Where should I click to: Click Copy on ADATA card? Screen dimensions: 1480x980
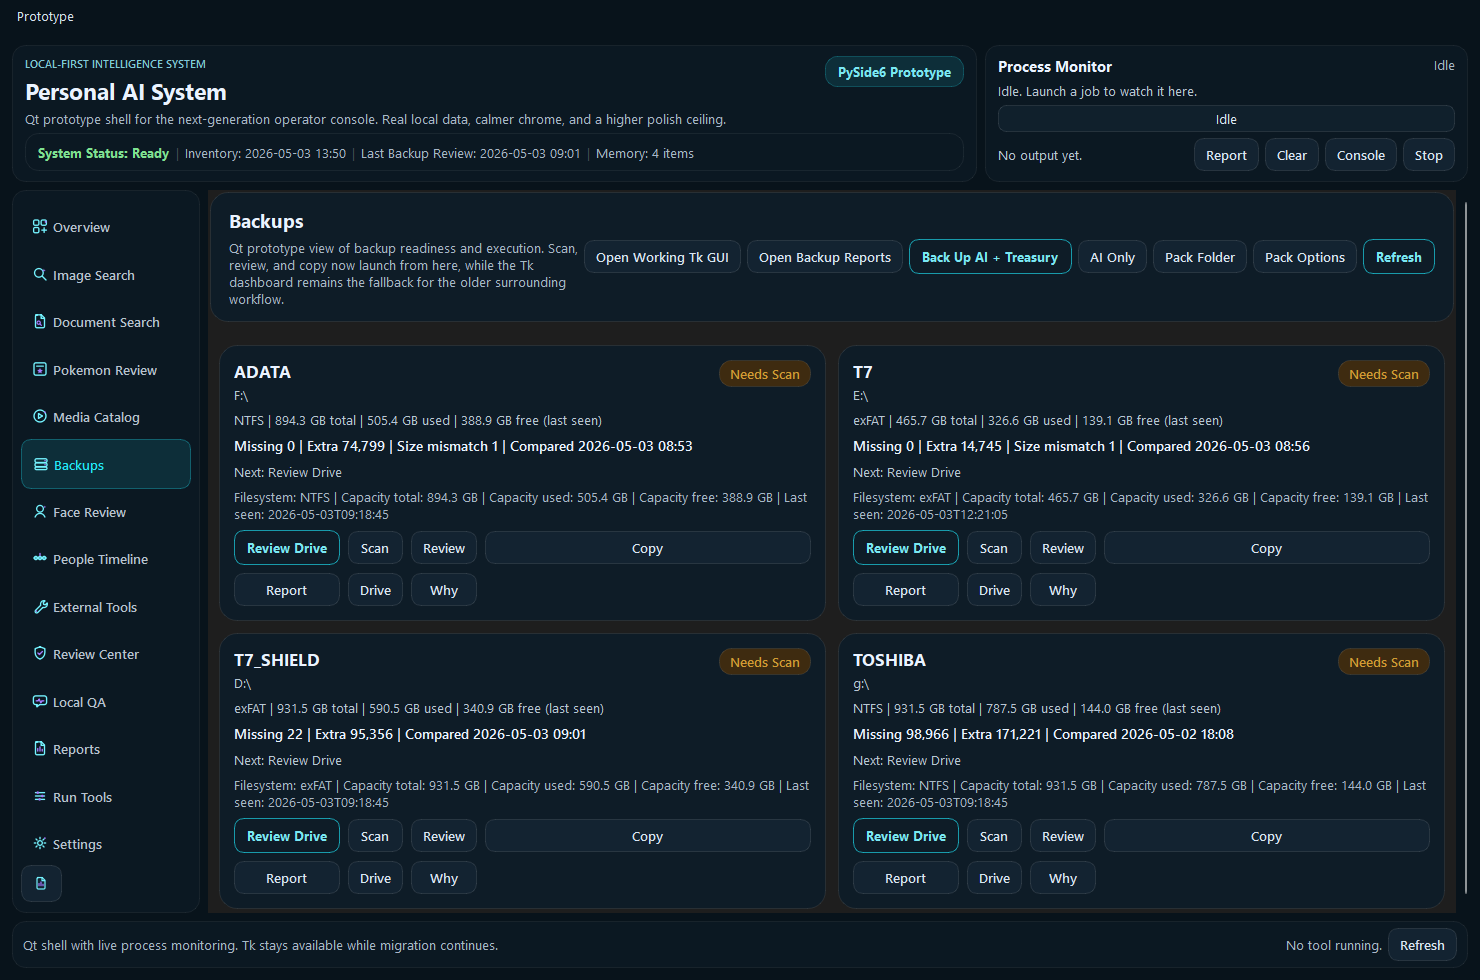(x=647, y=548)
